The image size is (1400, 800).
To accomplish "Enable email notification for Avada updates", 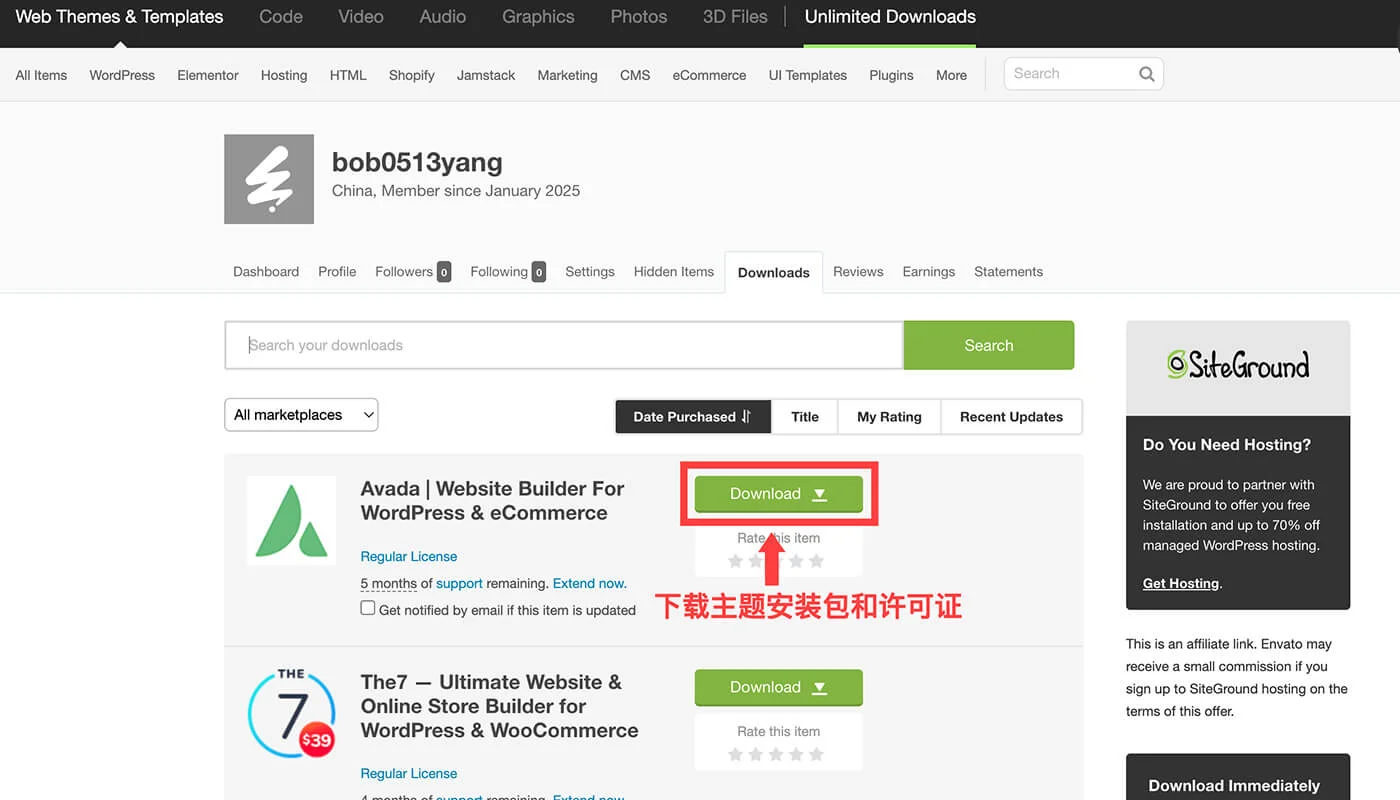I will 368,609.
